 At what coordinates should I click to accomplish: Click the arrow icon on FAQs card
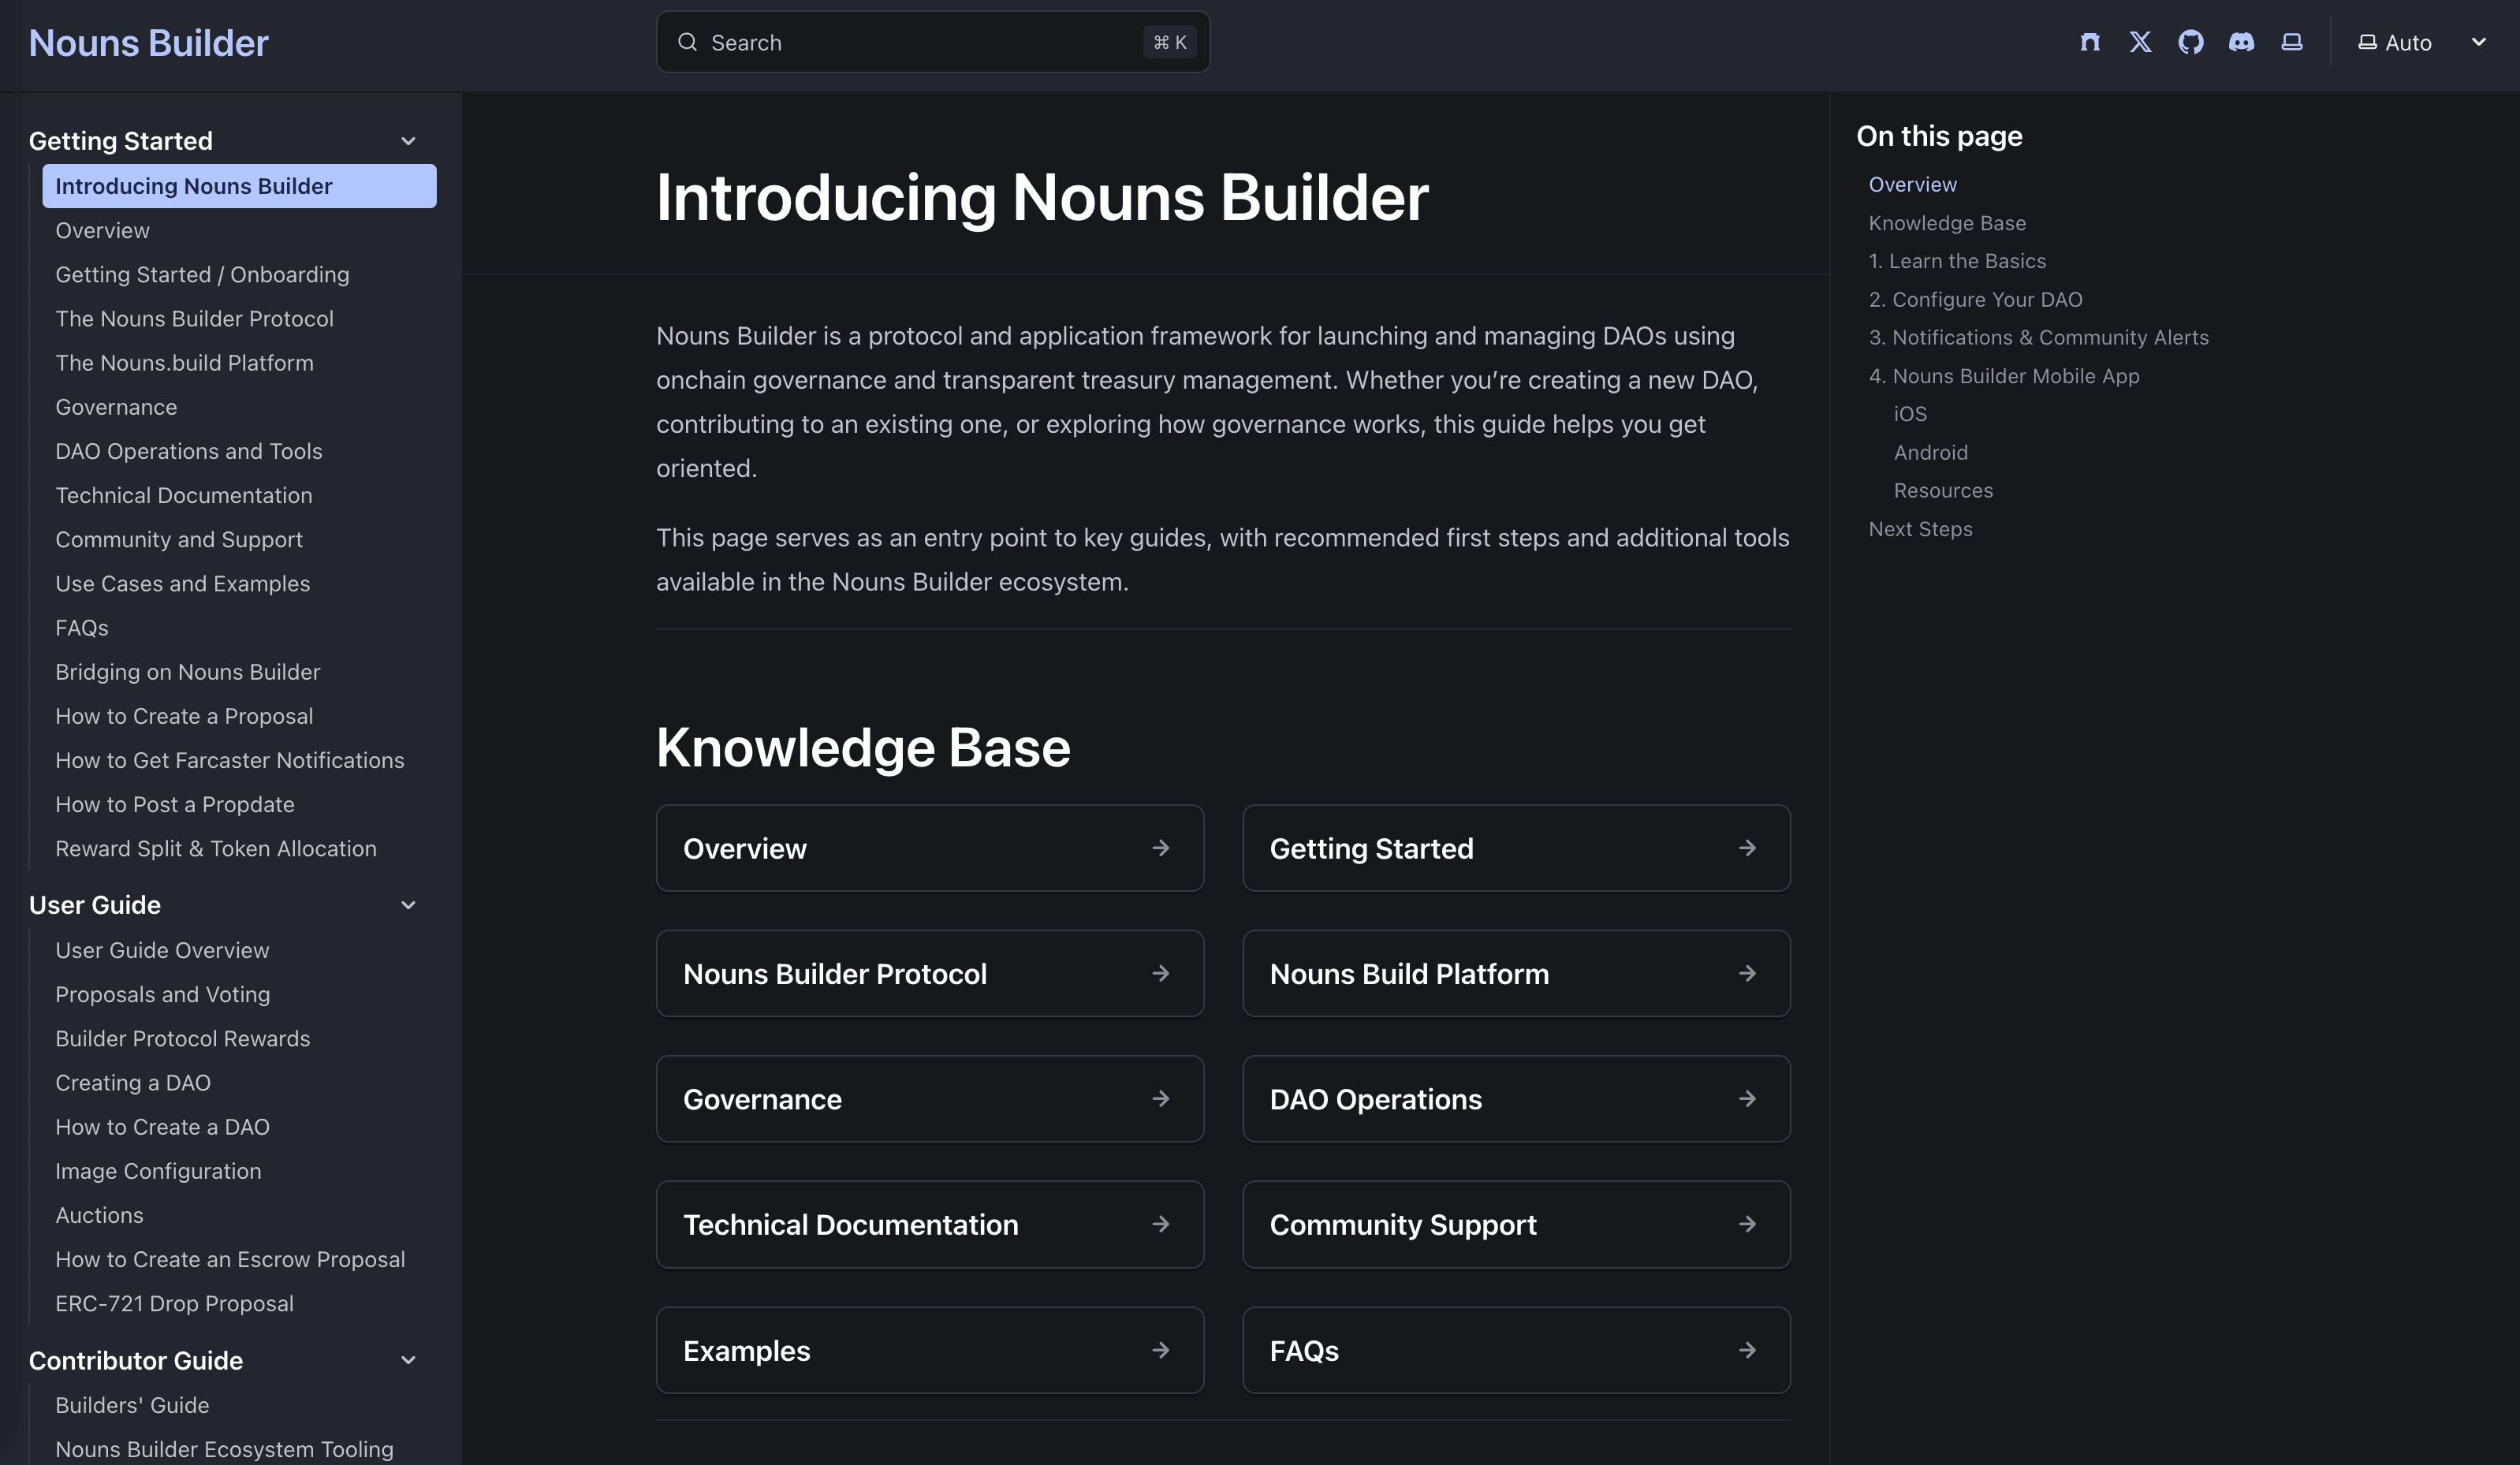pos(1747,1350)
